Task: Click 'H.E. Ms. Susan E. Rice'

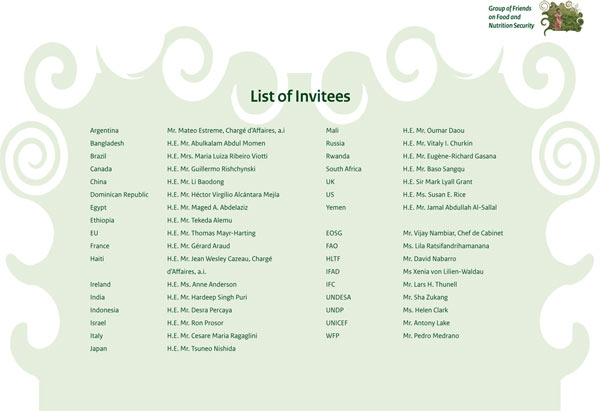Action: point(434,195)
